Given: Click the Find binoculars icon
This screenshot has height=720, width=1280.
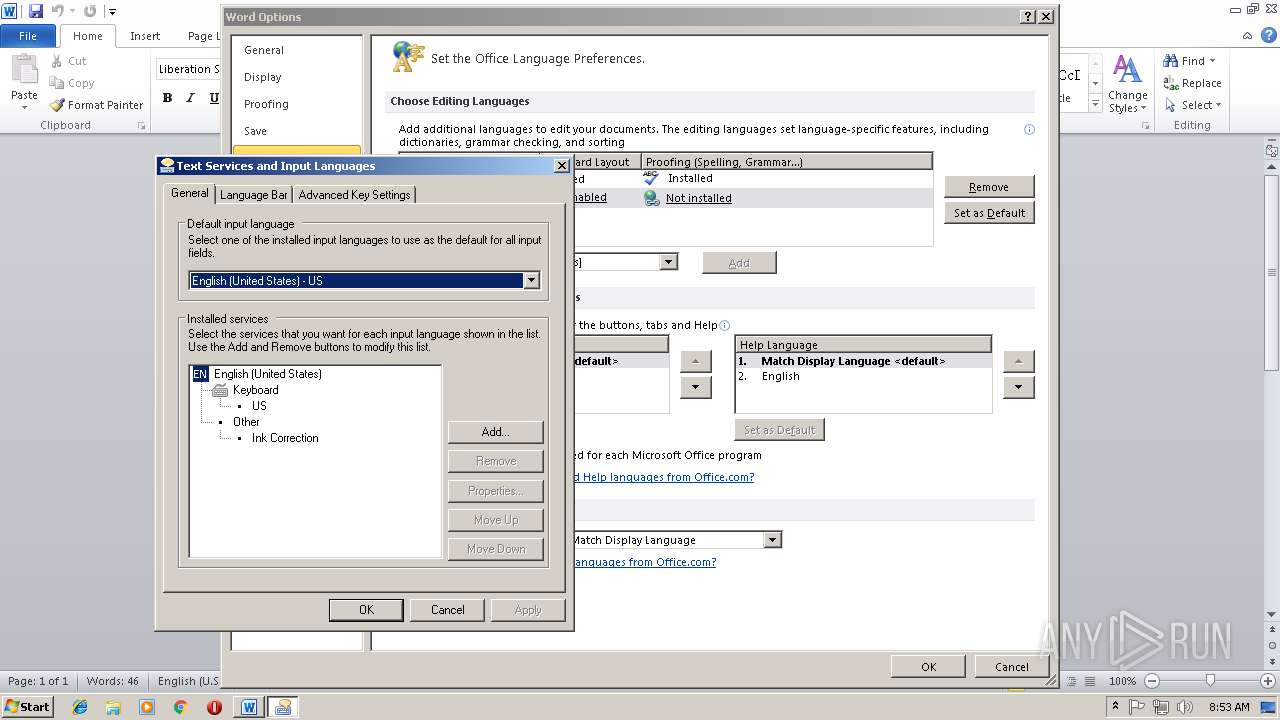Looking at the screenshot, I should coord(1170,61).
